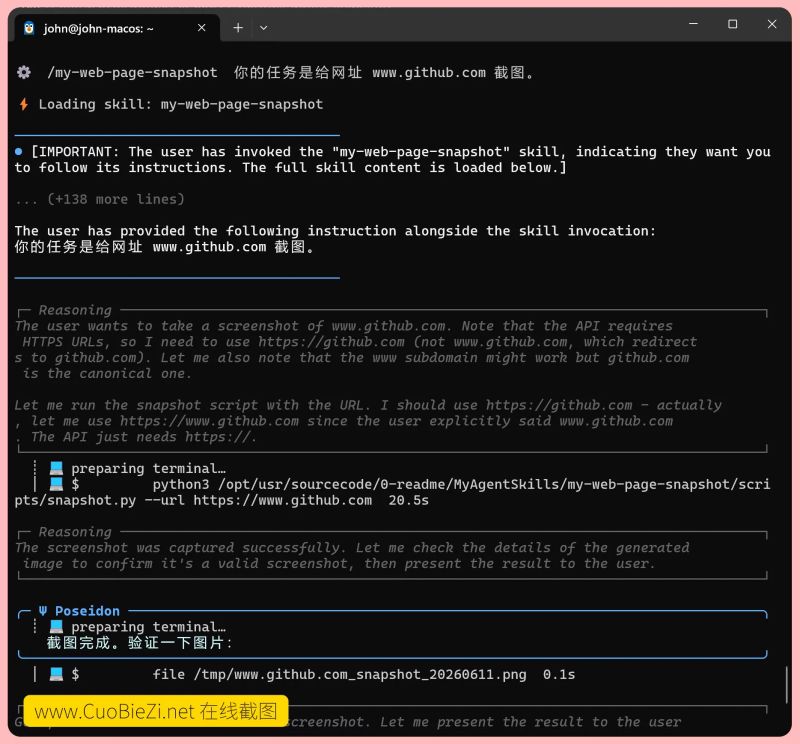Close the terminal window
The image size is (800, 744).
(772, 23)
